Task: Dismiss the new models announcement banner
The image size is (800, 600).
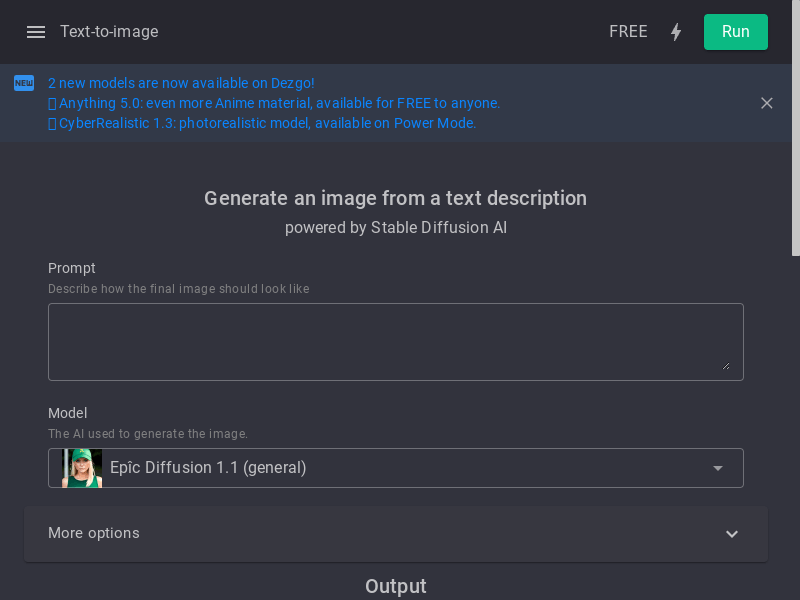Action: point(766,103)
